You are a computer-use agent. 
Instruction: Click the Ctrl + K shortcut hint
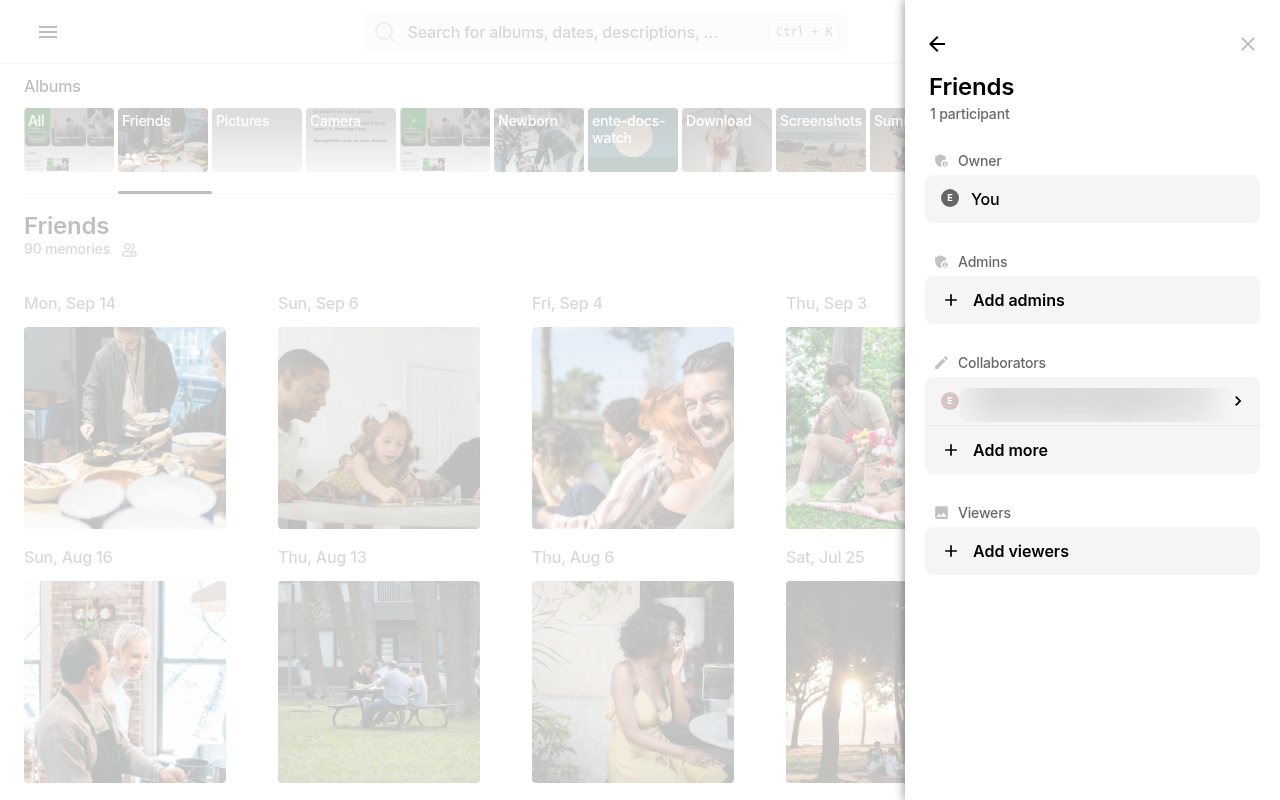coord(804,32)
